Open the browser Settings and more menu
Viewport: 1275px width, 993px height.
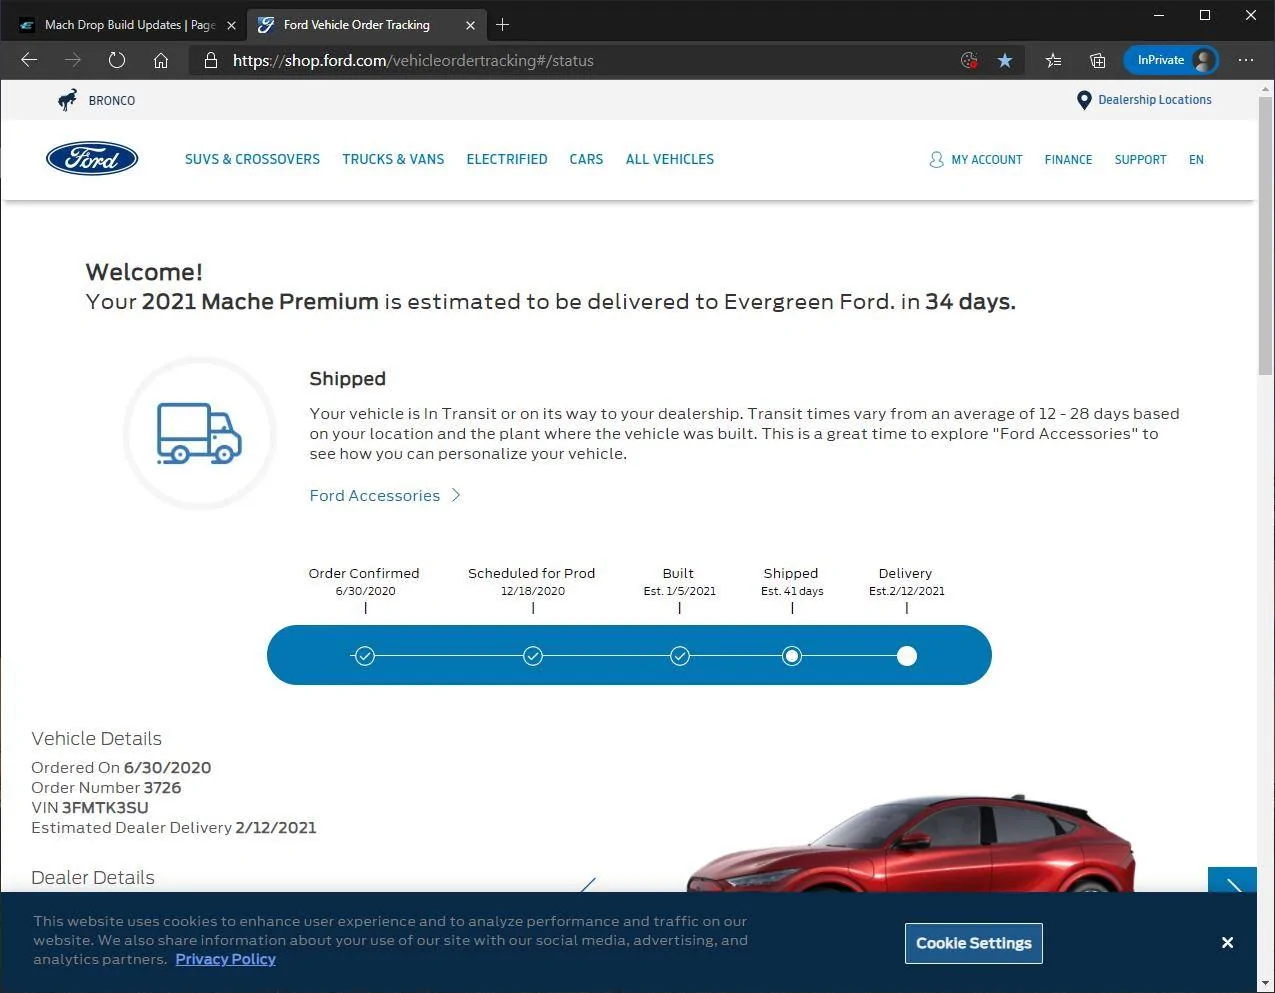[1246, 60]
